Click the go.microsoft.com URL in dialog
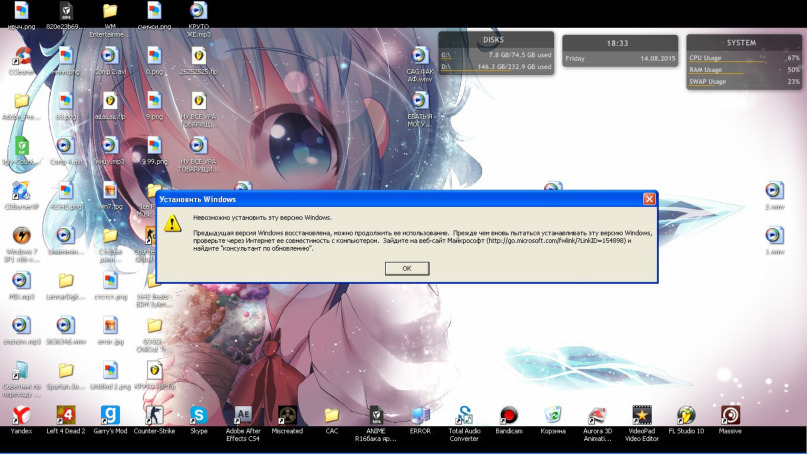Image resolution: width=807 pixels, height=454 pixels. tap(556, 240)
